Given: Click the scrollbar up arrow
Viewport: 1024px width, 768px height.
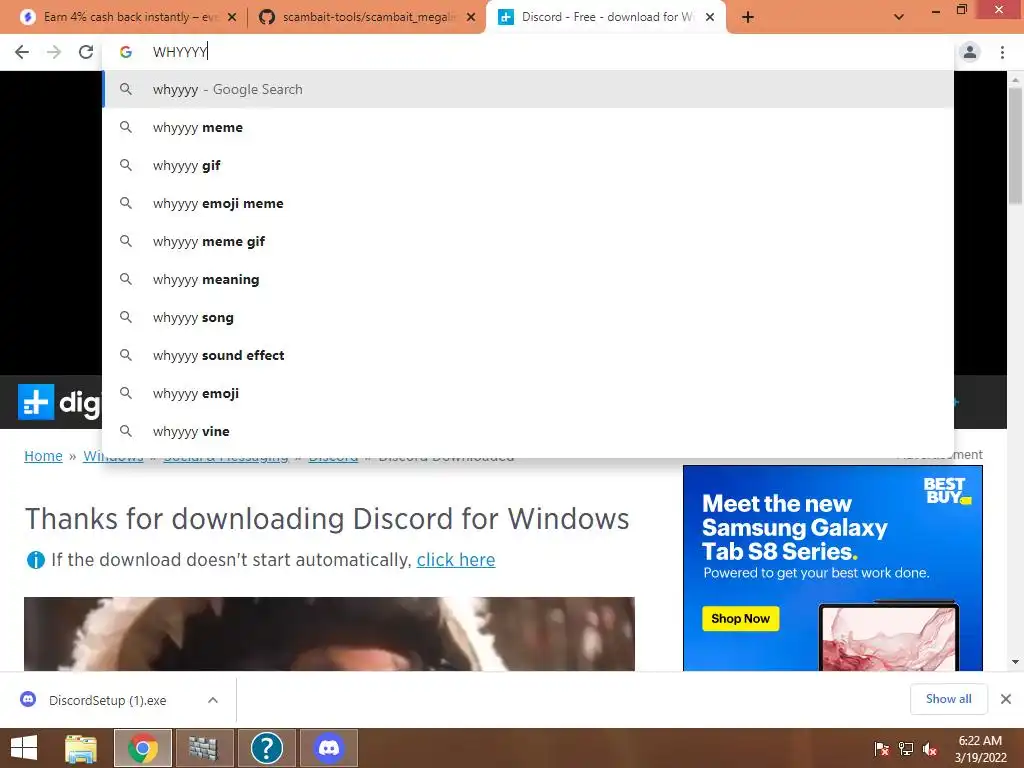Looking at the screenshot, I should [1015, 79].
